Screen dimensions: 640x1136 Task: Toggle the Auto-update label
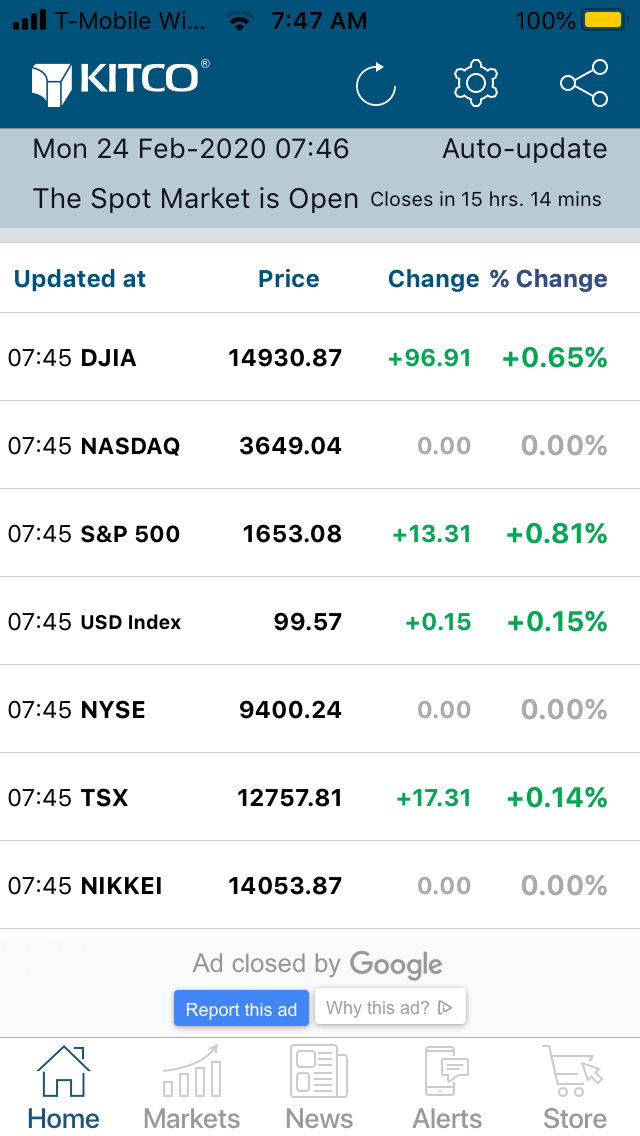[x=525, y=149]
